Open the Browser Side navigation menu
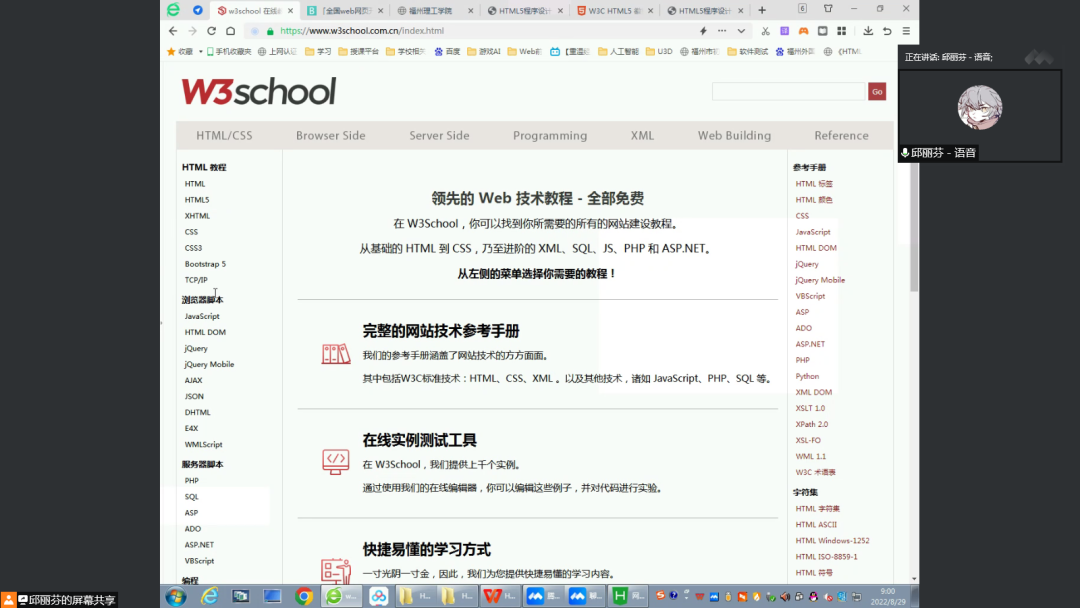 [331, 136]
